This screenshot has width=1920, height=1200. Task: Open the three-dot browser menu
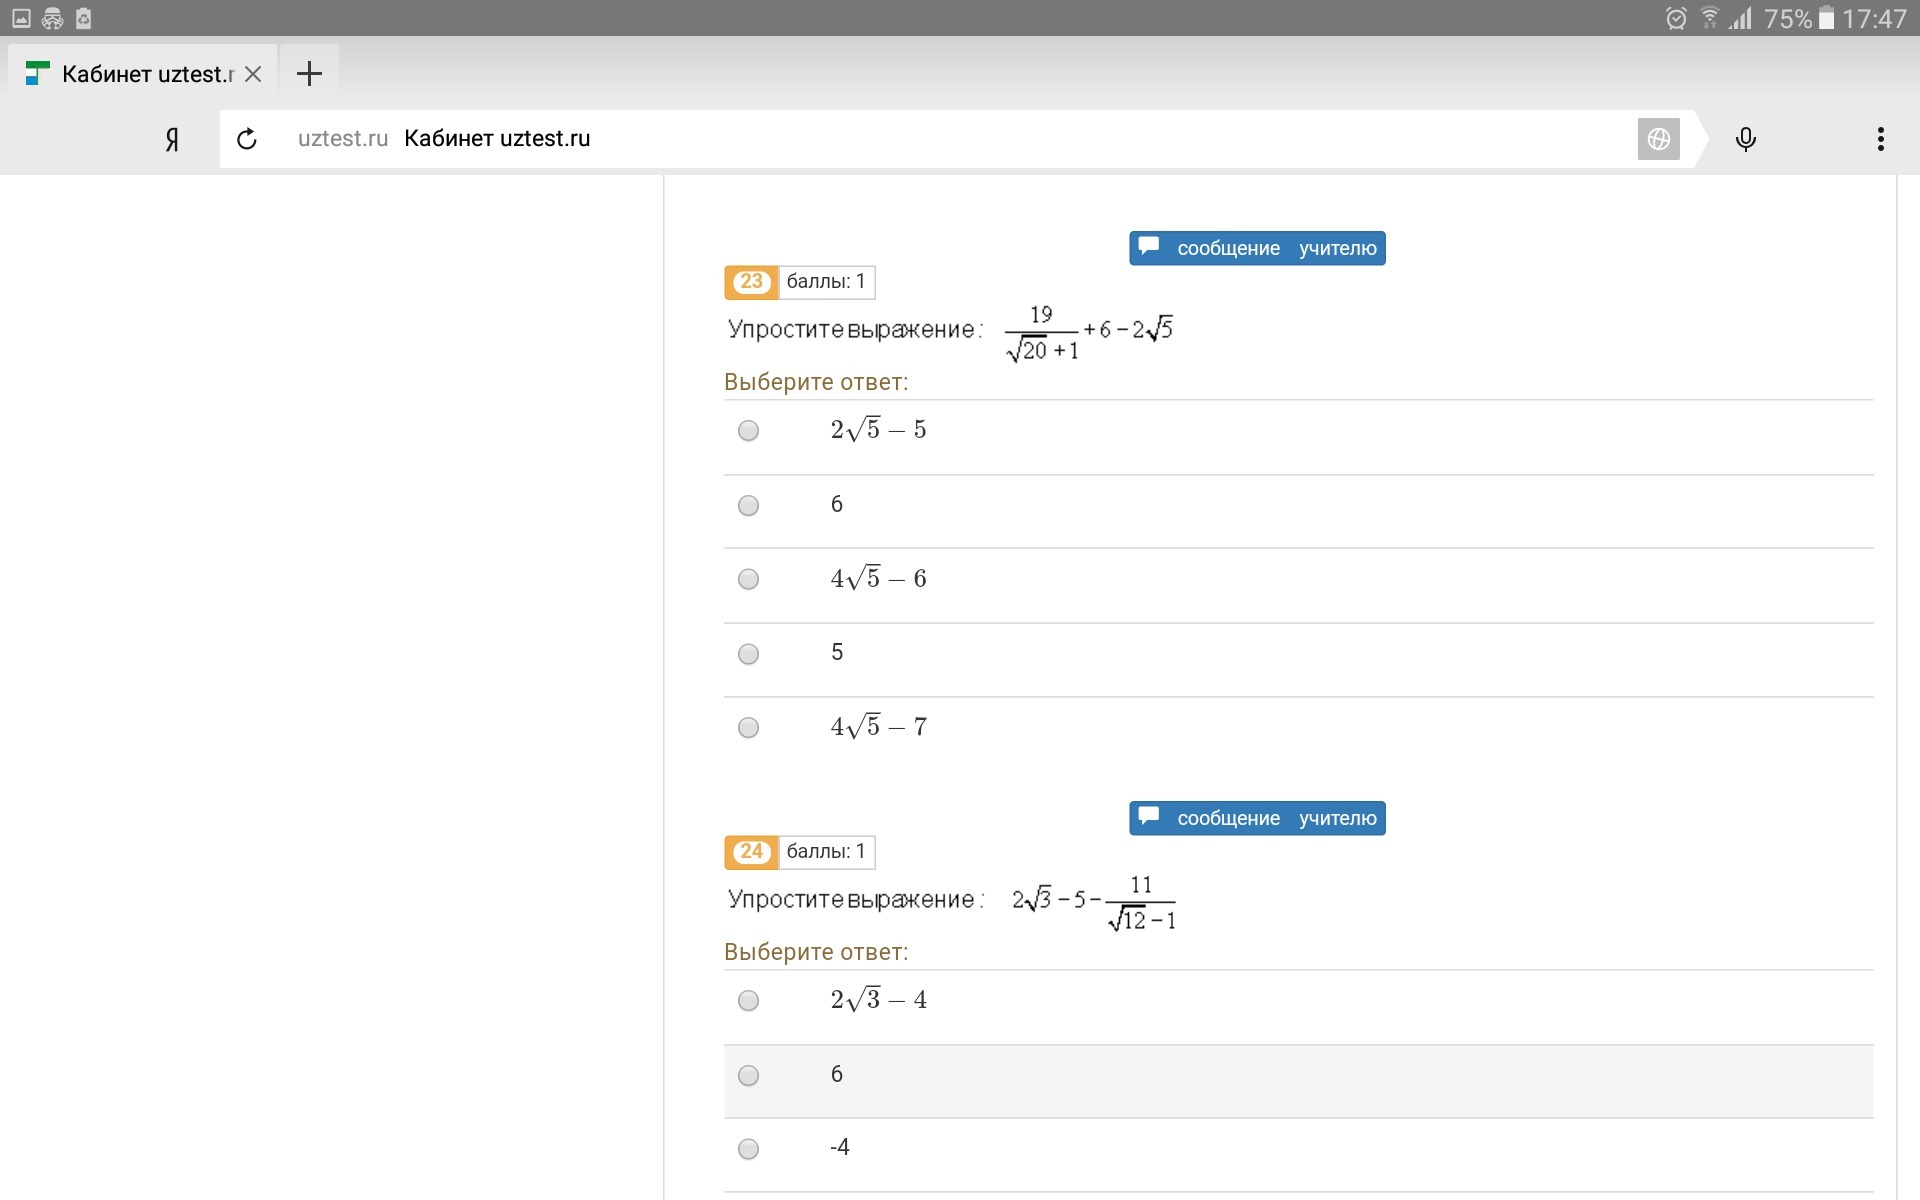click(1880, 139)
